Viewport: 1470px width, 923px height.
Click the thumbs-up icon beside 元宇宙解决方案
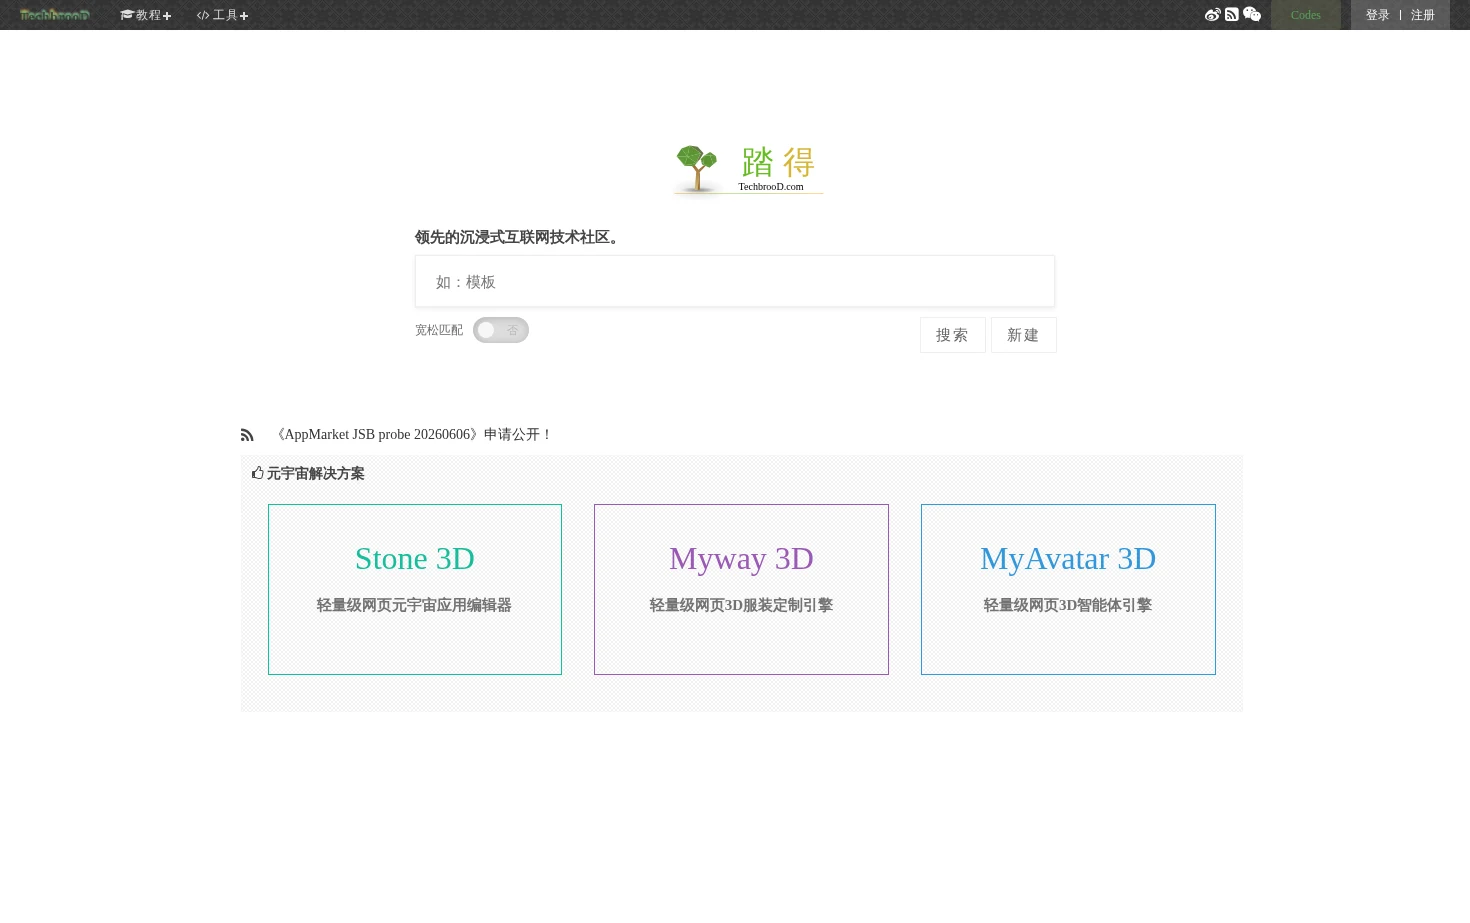pyautogui.click(x=258, y=473)
